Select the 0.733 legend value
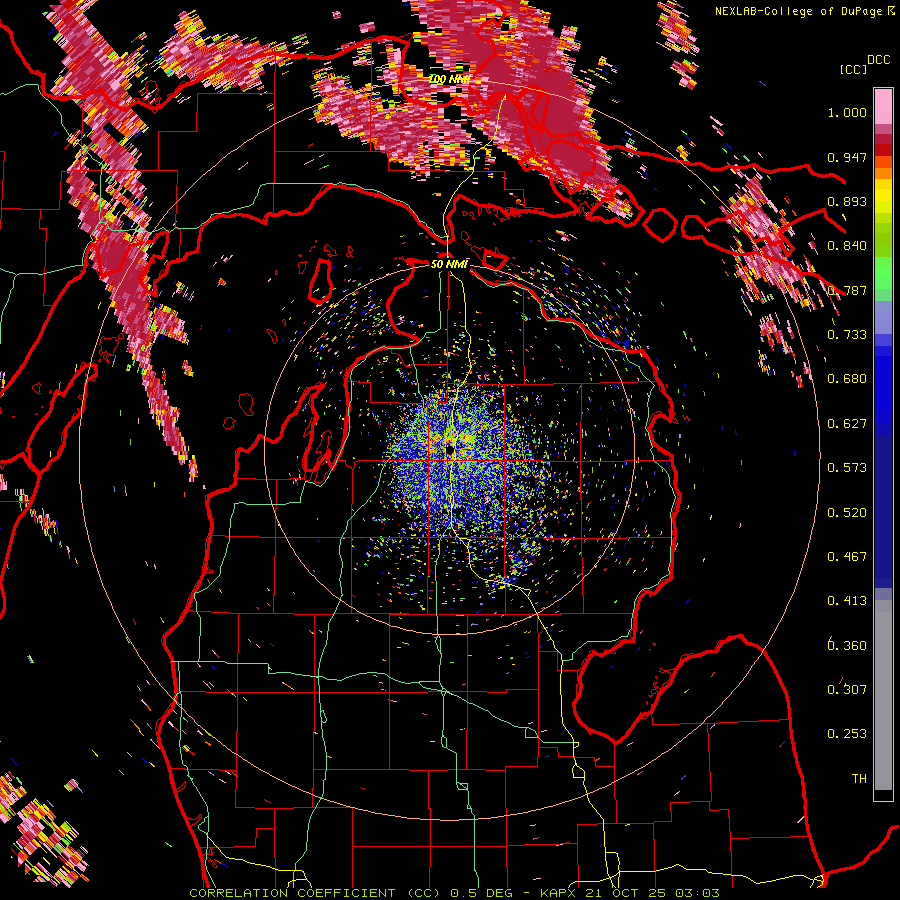The width and height of the screenshot is (900, 900). pos(847,335)
